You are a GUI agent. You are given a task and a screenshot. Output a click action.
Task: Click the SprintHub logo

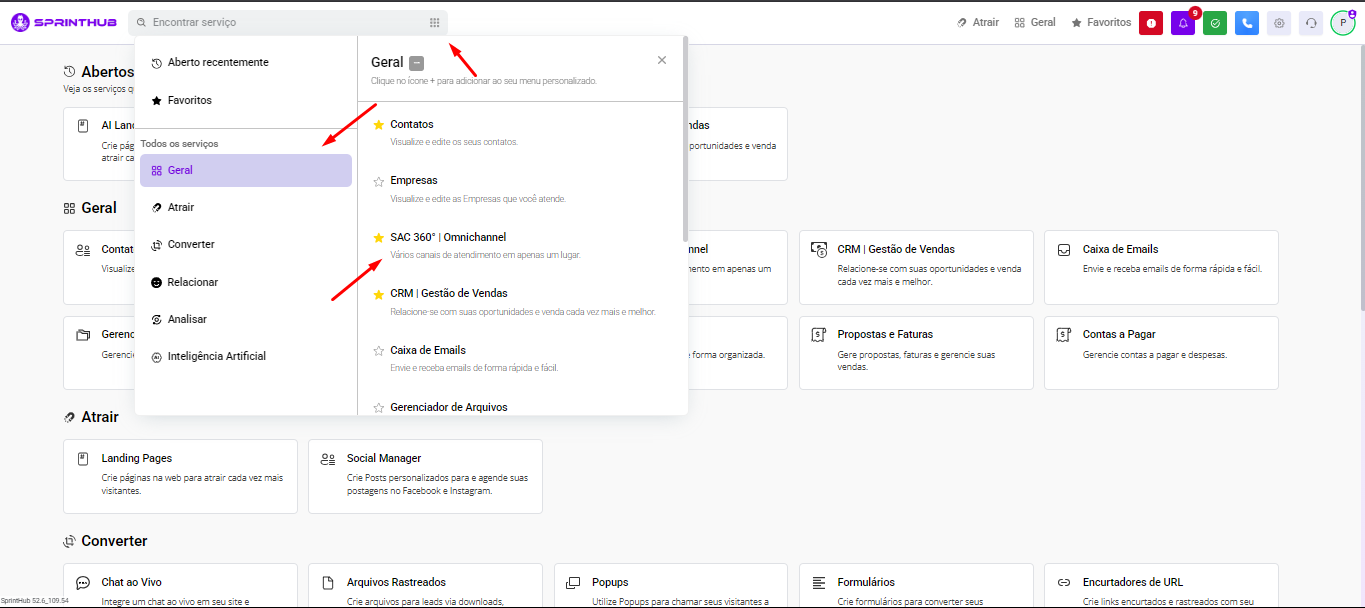(x=63, y=22)
